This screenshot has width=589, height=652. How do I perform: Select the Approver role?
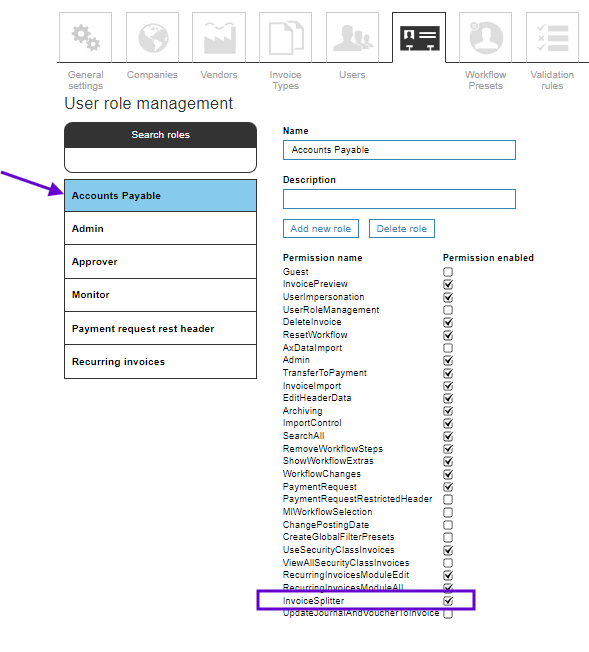click(161, 262)
